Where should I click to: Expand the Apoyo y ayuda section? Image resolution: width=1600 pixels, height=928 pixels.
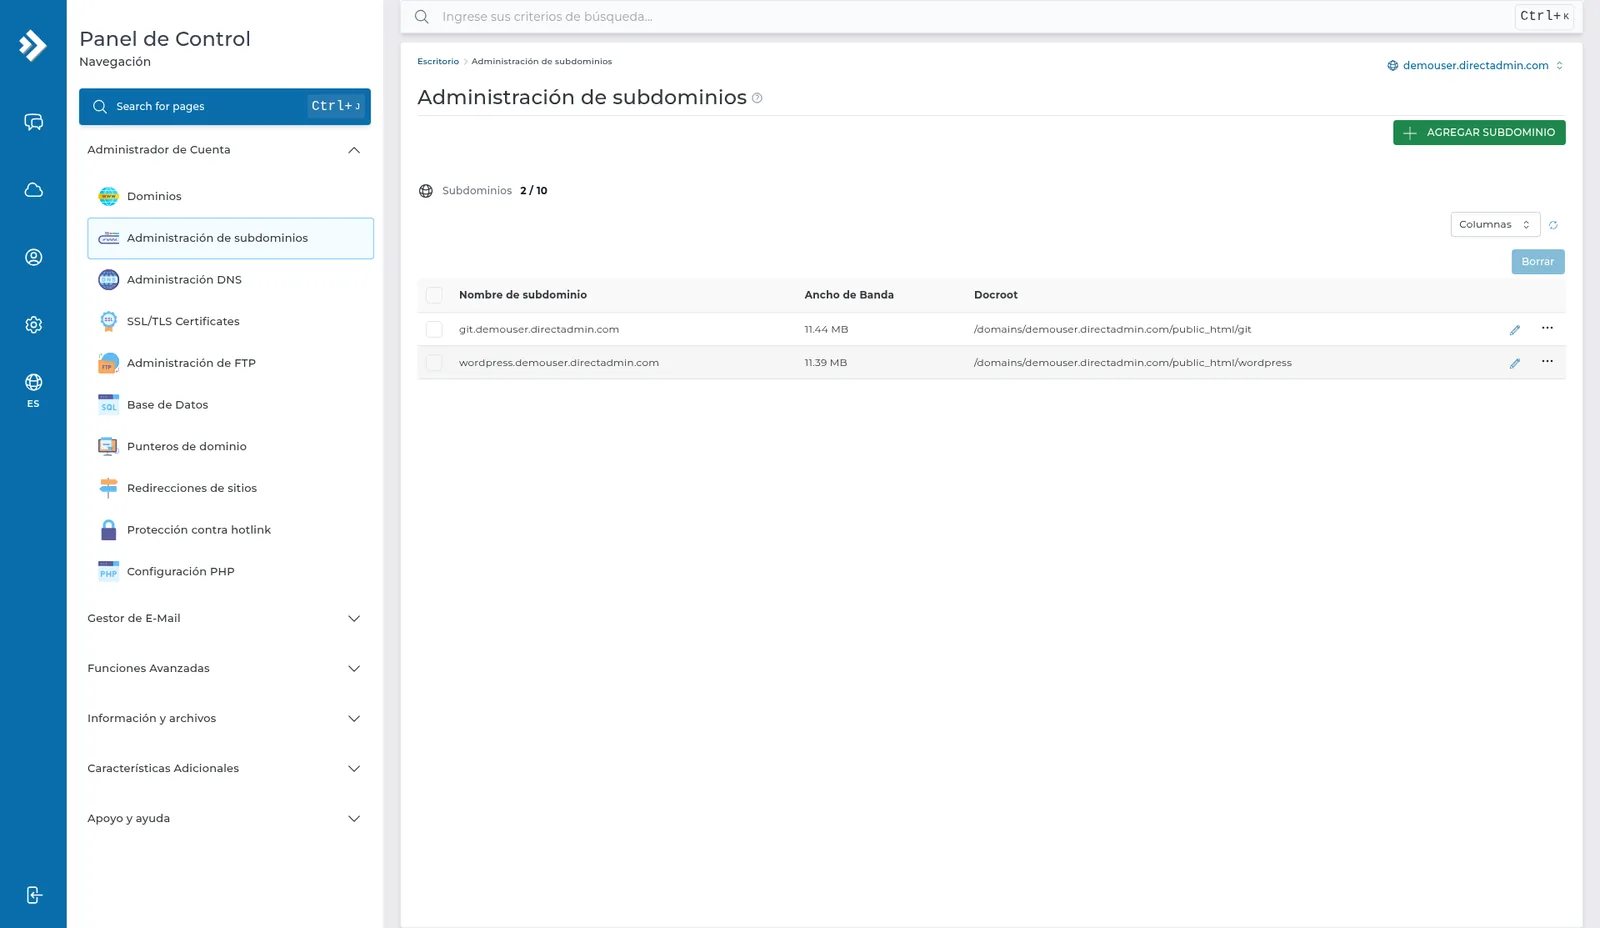coord(224,818)
